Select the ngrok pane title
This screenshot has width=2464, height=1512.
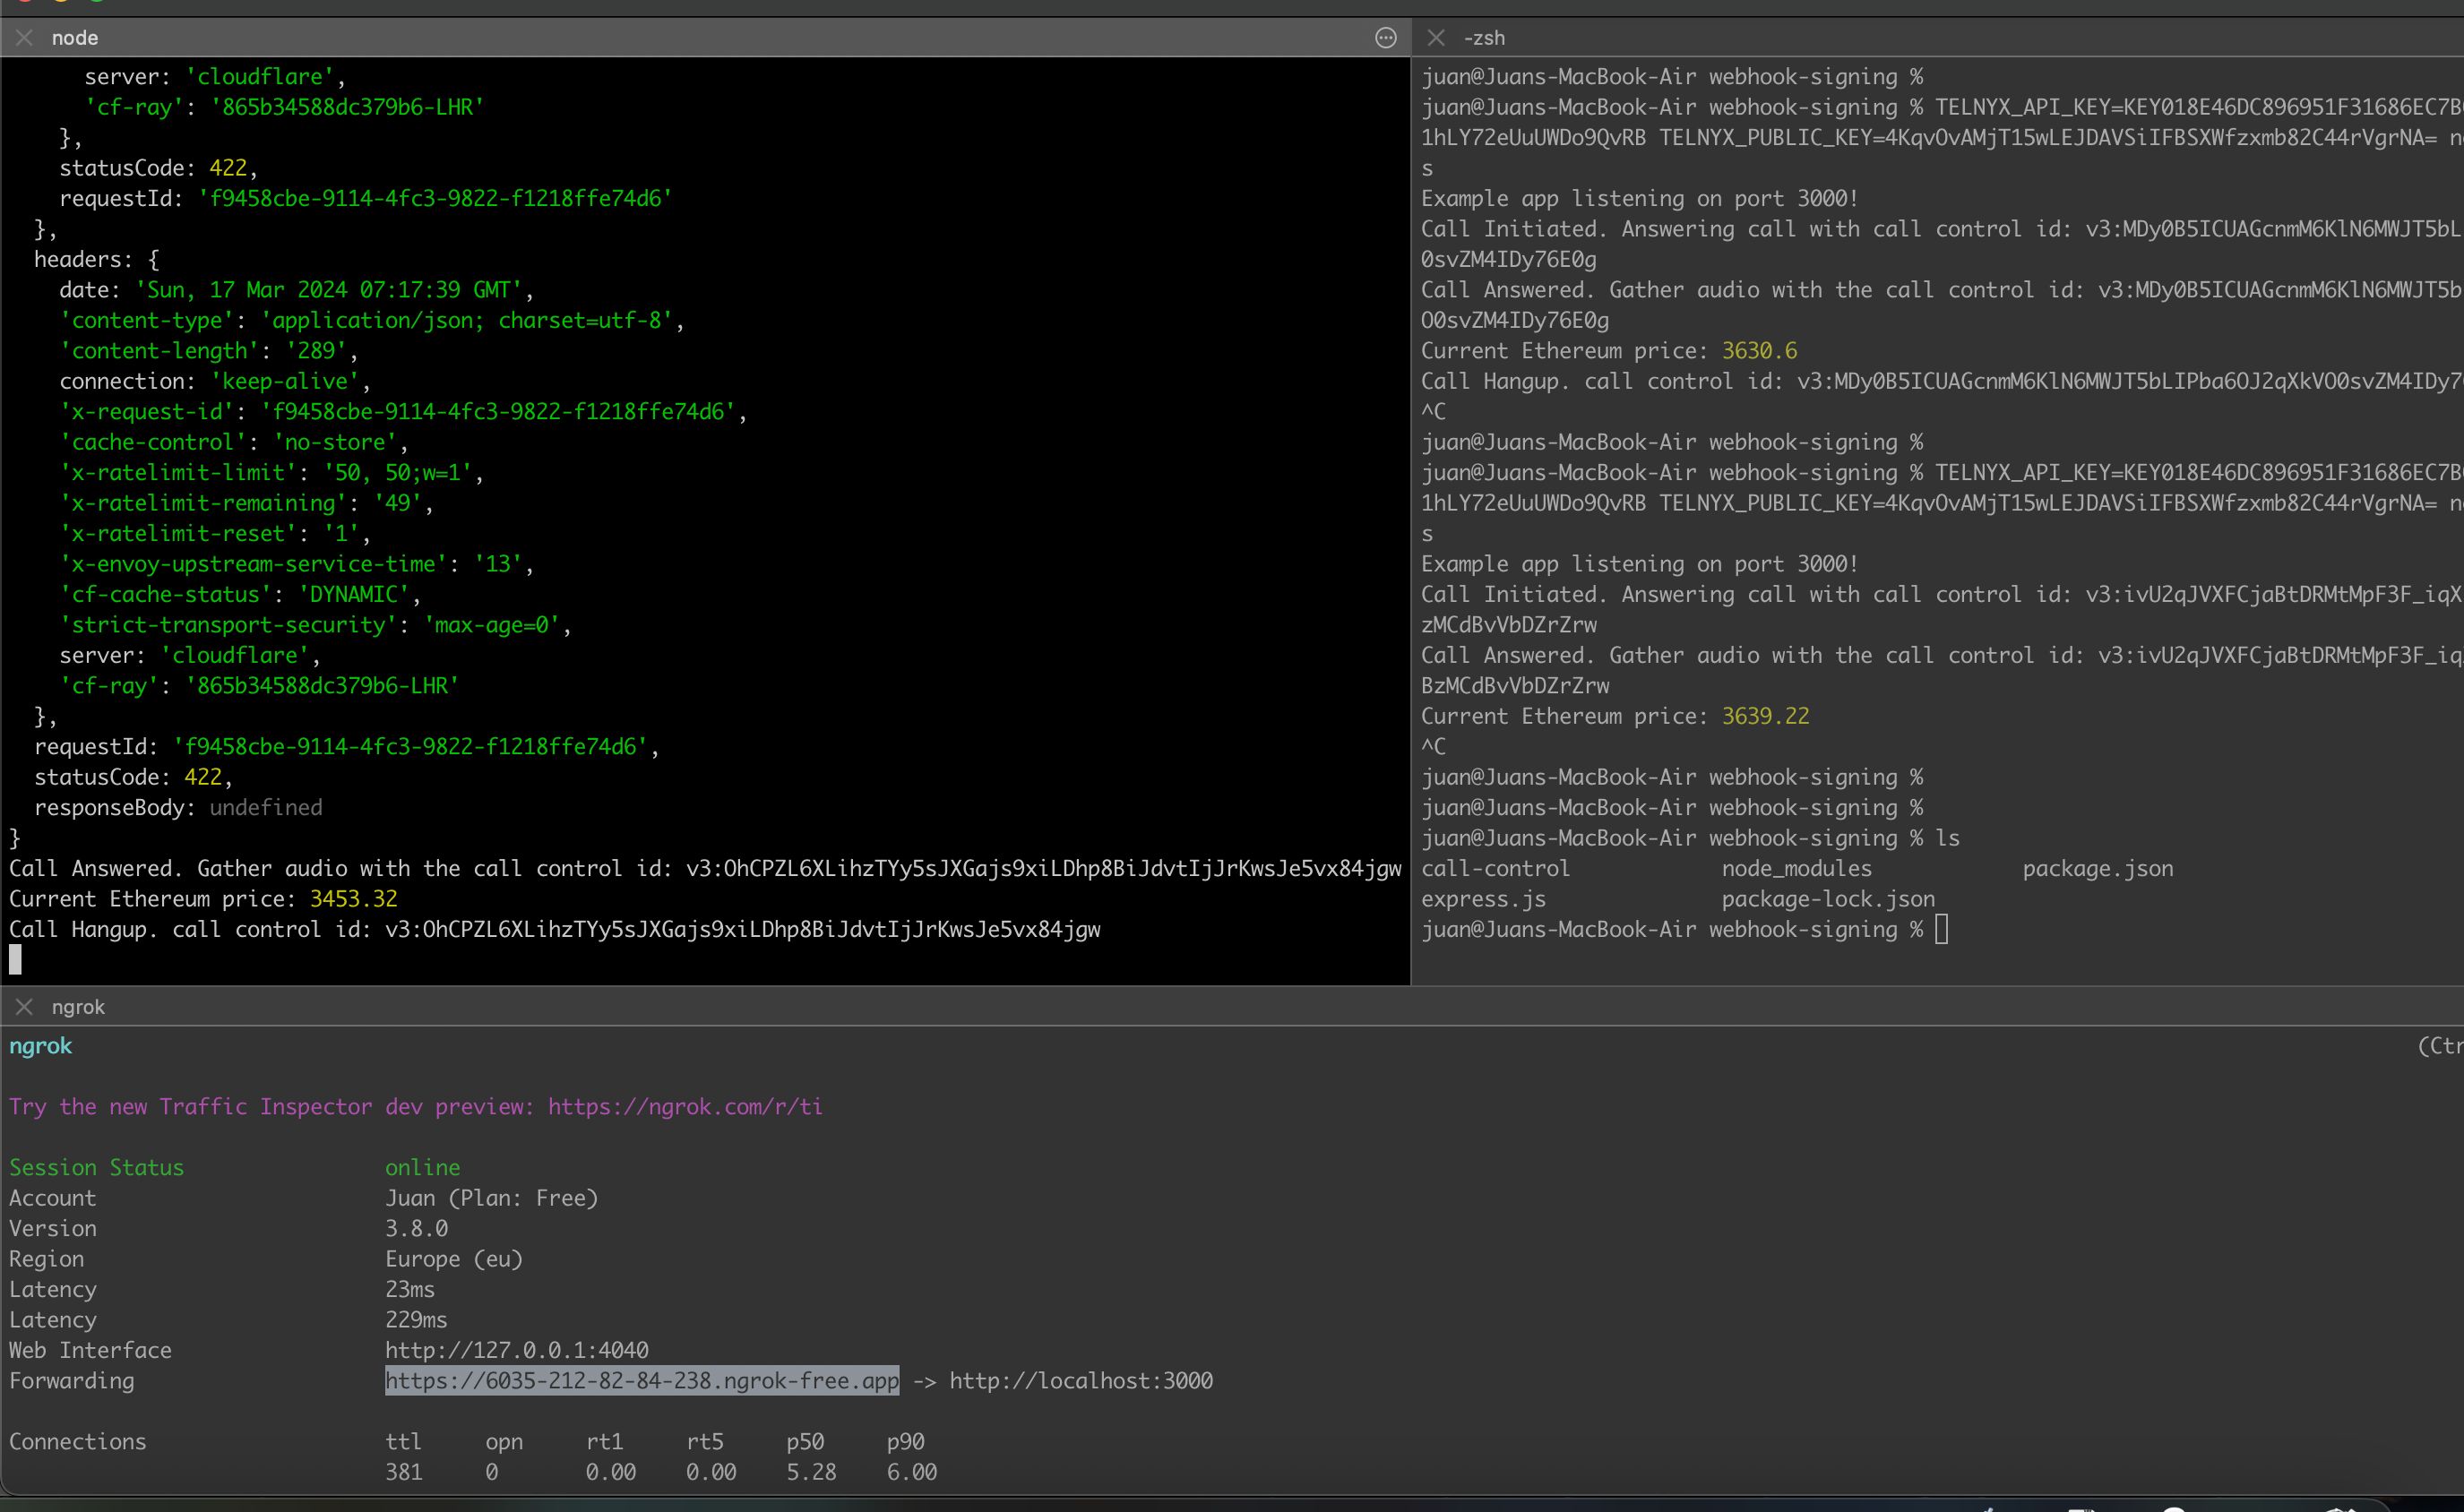click(78, 1007)
